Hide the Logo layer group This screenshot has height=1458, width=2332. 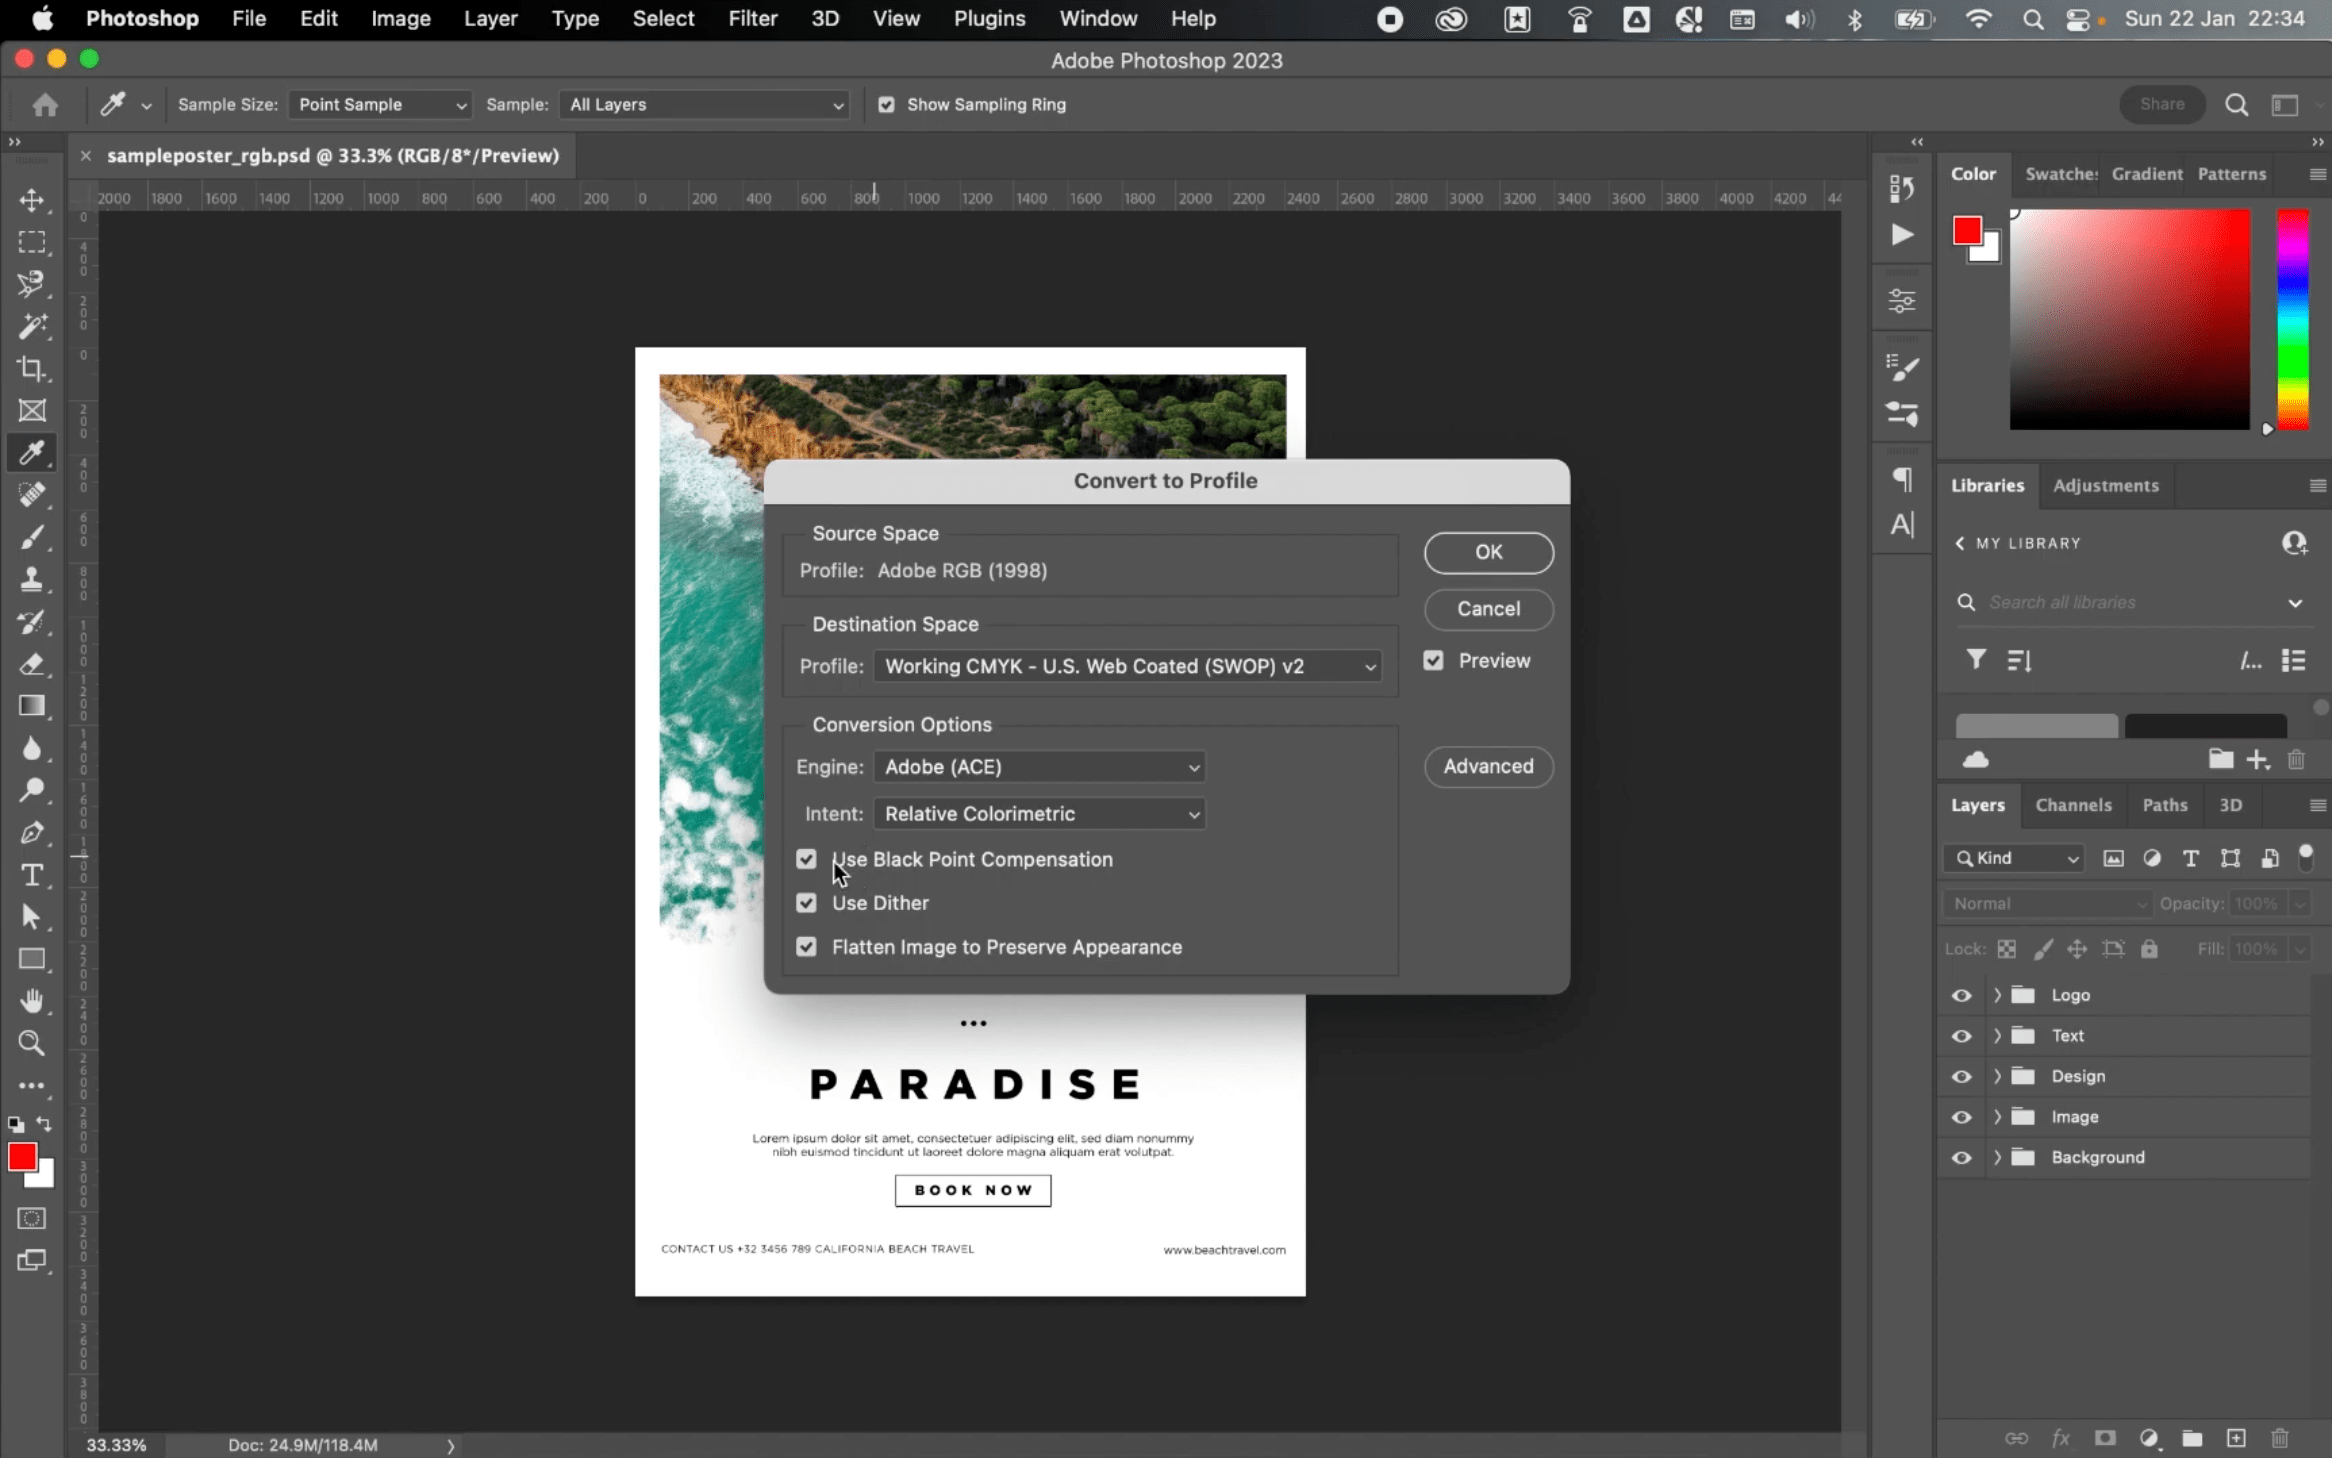click(1961, 996)
